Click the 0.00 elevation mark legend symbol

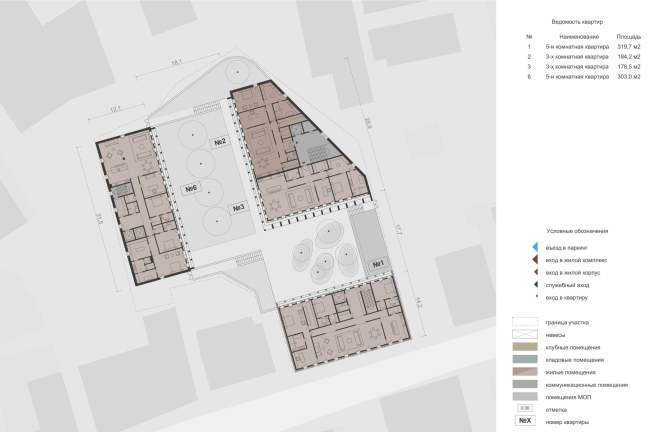point(524,409)
